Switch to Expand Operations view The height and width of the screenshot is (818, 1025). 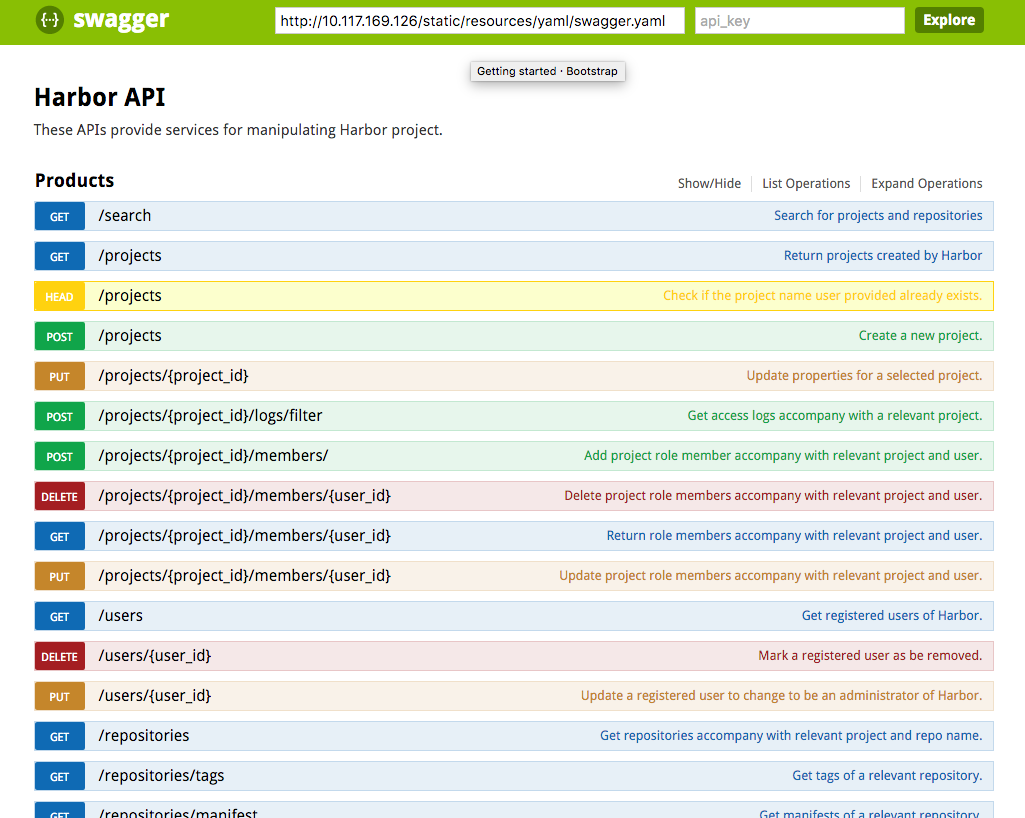(926, 183)
